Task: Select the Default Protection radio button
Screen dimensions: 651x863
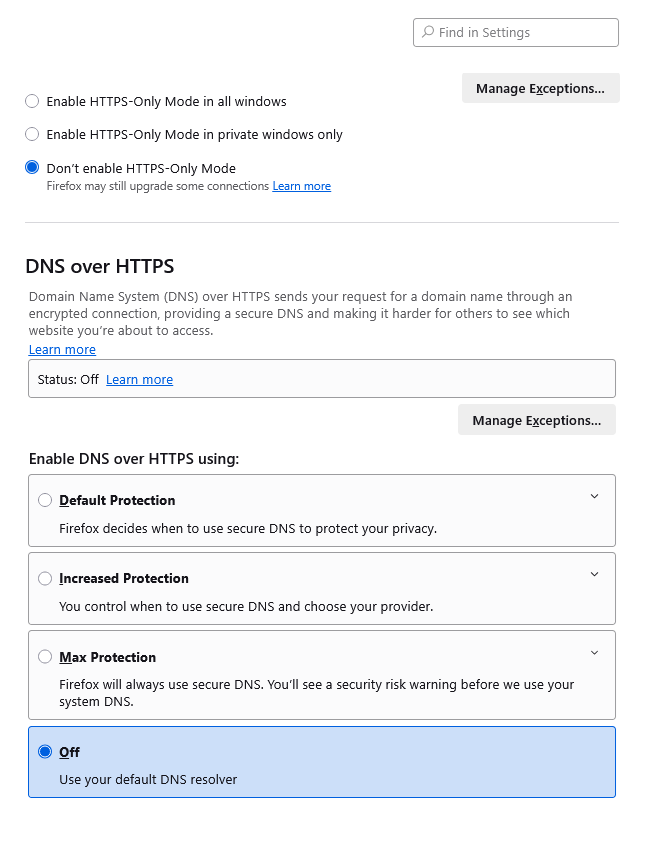Action: (x=45, y=500)
